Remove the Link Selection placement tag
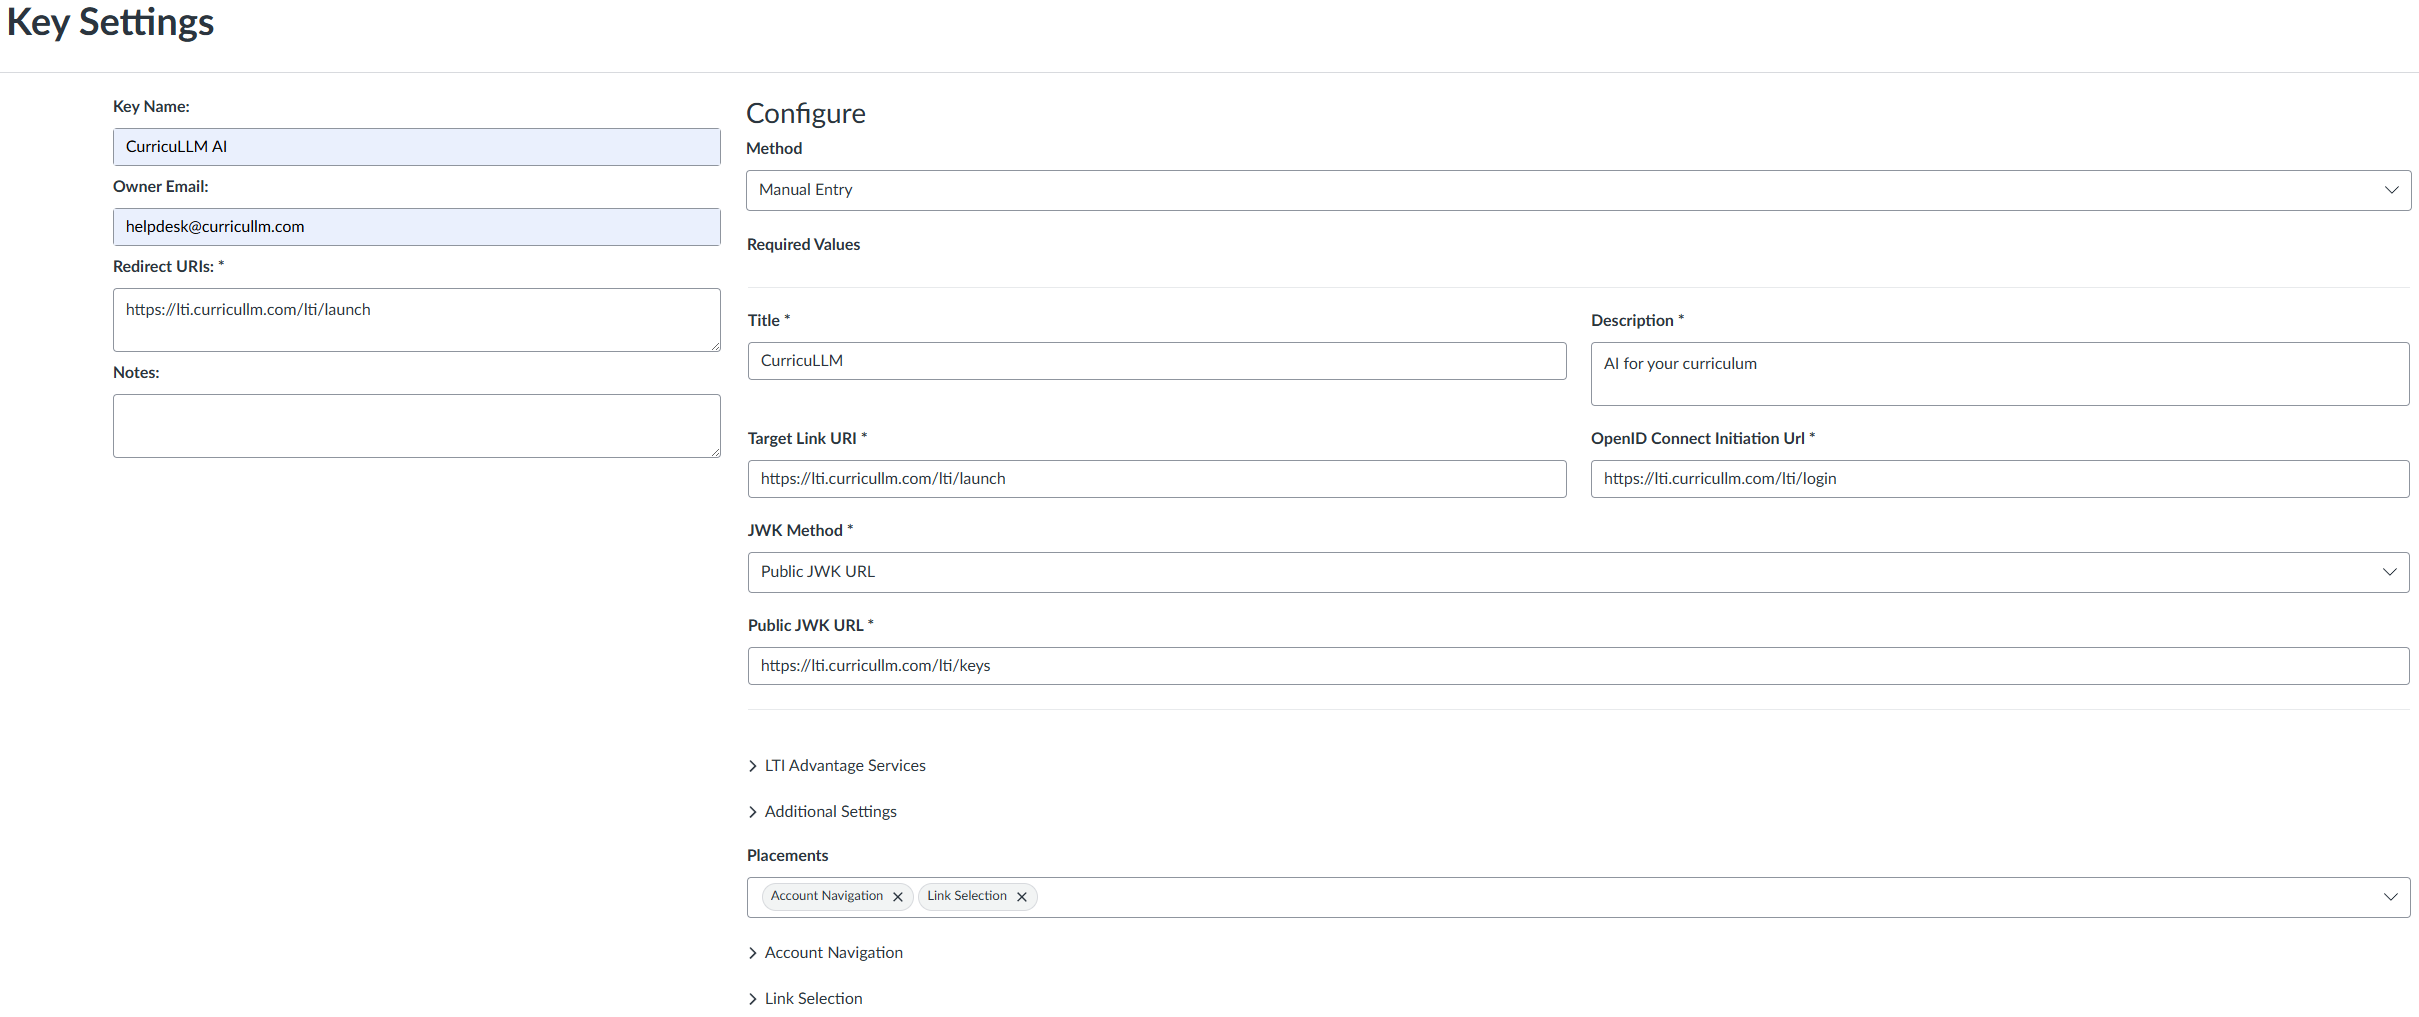 tap(1021, 896)
